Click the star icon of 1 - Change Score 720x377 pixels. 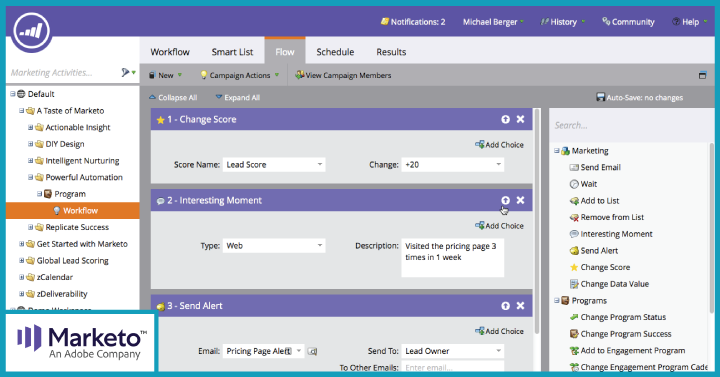(160, 120)
